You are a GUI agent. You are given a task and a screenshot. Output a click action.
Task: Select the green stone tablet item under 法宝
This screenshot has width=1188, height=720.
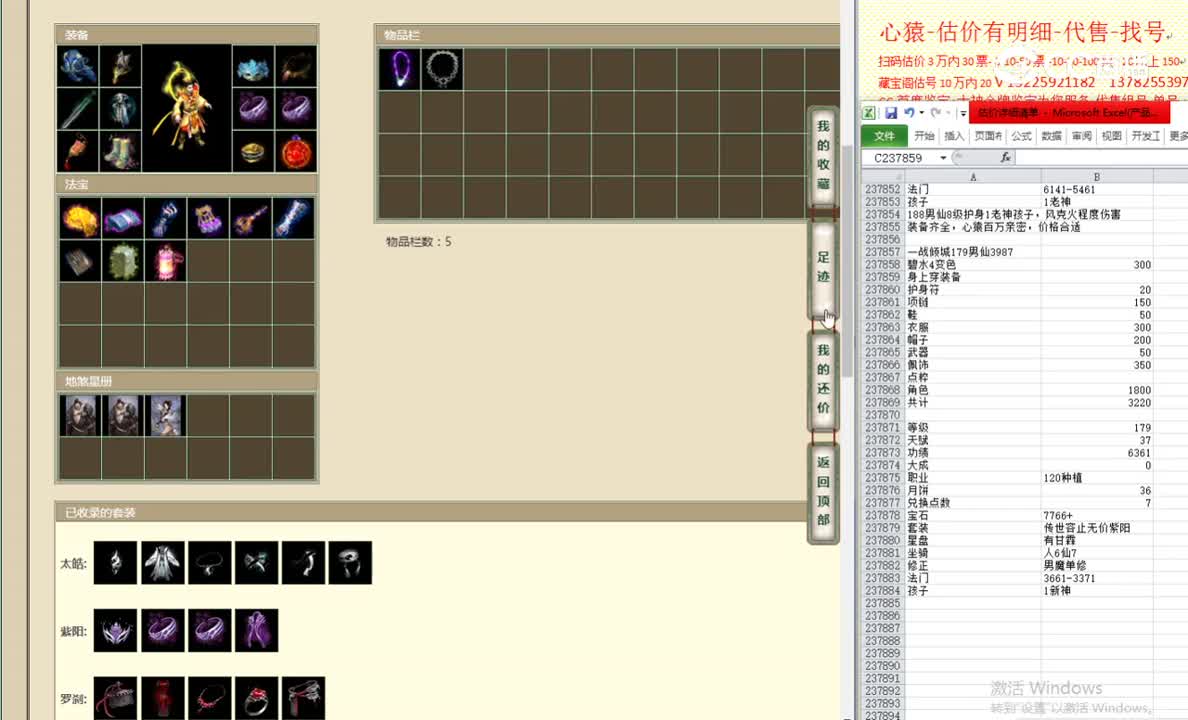click(123, 261)
